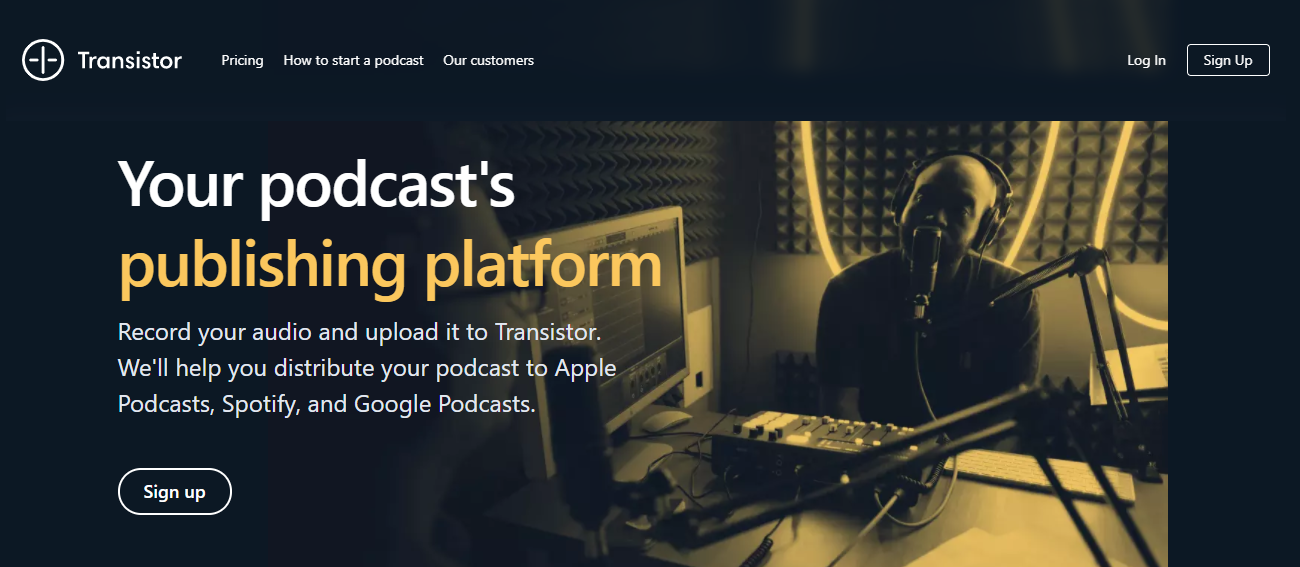View the Our customers page
The width and height of the screenshot is (1300, 567).
[488, 60]
